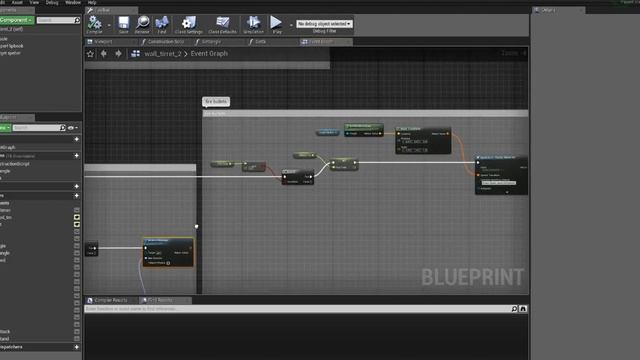
Task: Click the Find Results search magnifier icon
Action: coord(514,309)
